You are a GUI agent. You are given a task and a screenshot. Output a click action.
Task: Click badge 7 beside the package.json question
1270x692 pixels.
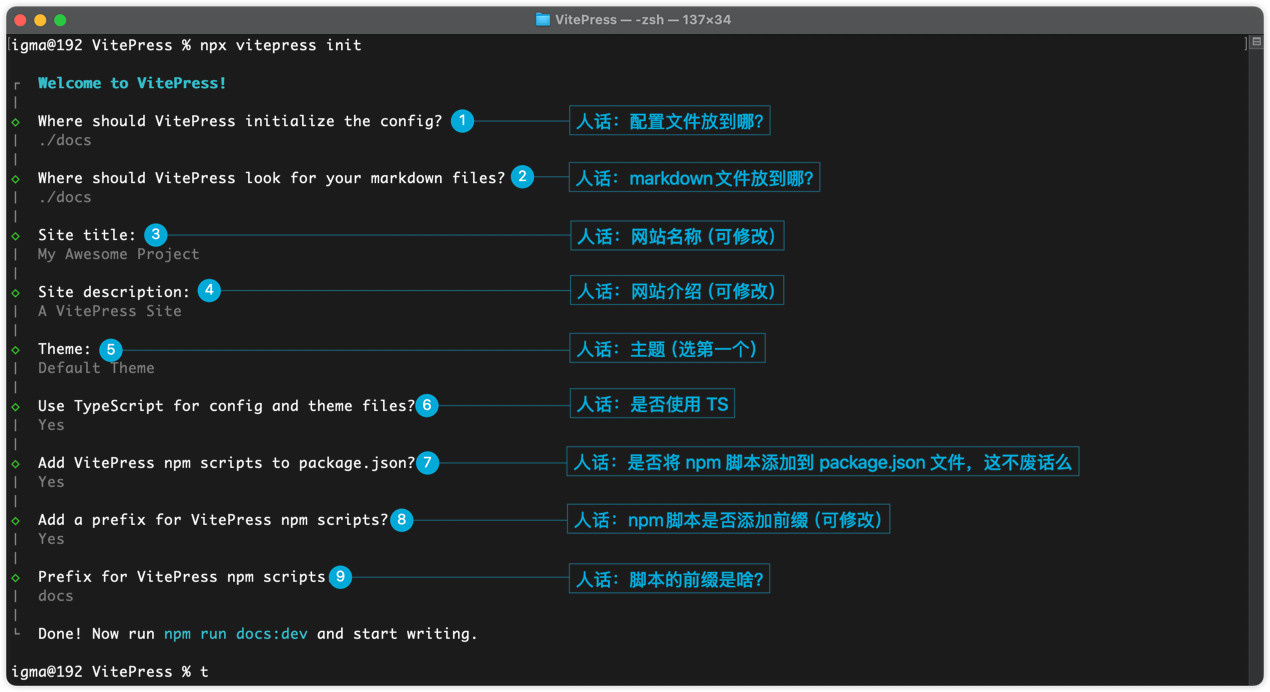point(427,463)
